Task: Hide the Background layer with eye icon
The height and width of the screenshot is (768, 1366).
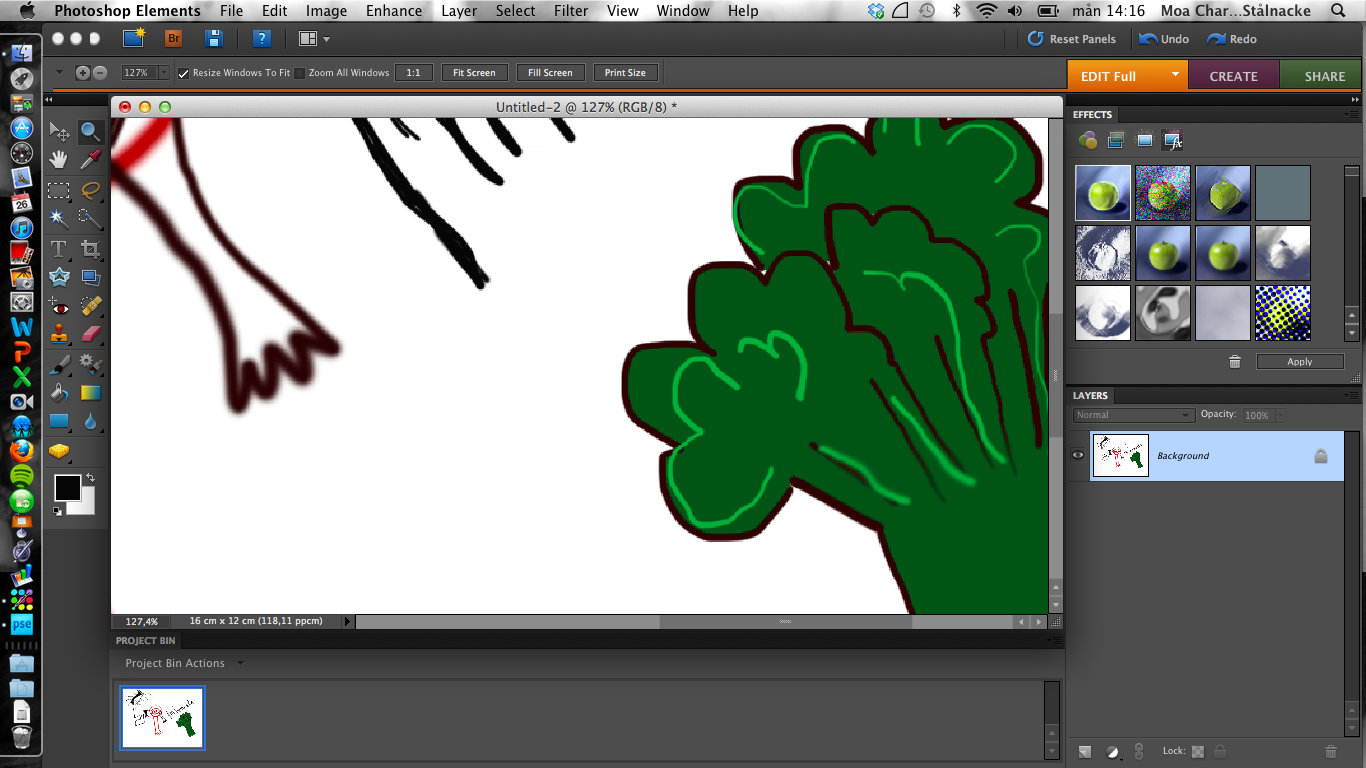Action: coord(1078,455)
